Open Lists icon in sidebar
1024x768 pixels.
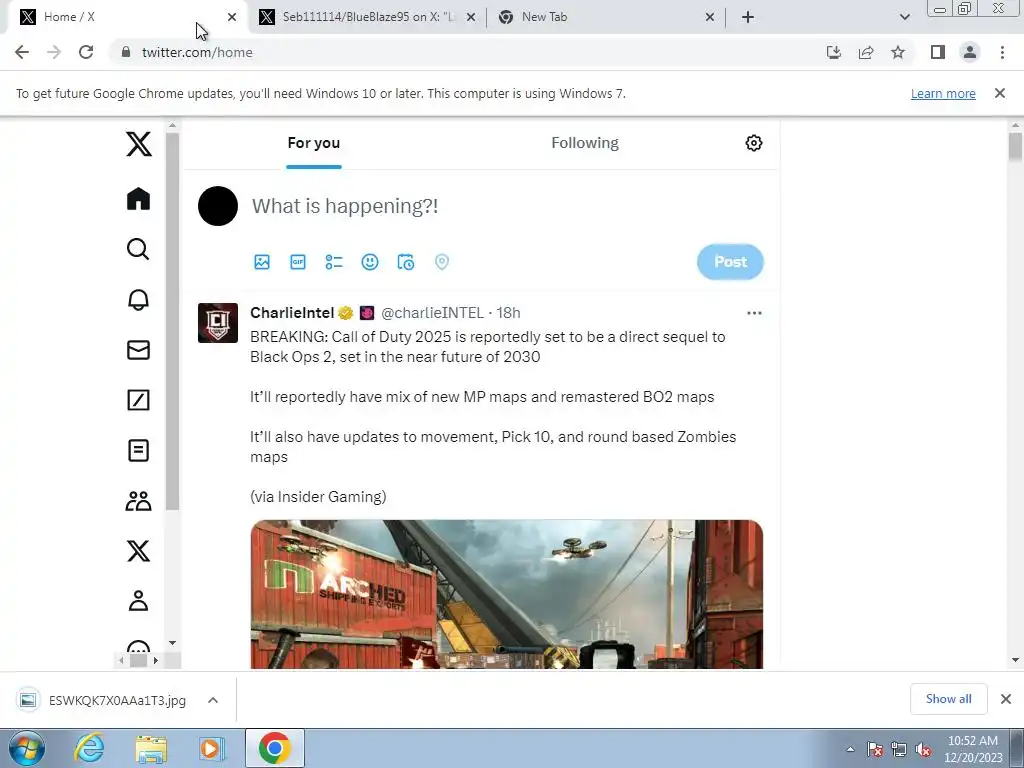(x=138, y=451)
